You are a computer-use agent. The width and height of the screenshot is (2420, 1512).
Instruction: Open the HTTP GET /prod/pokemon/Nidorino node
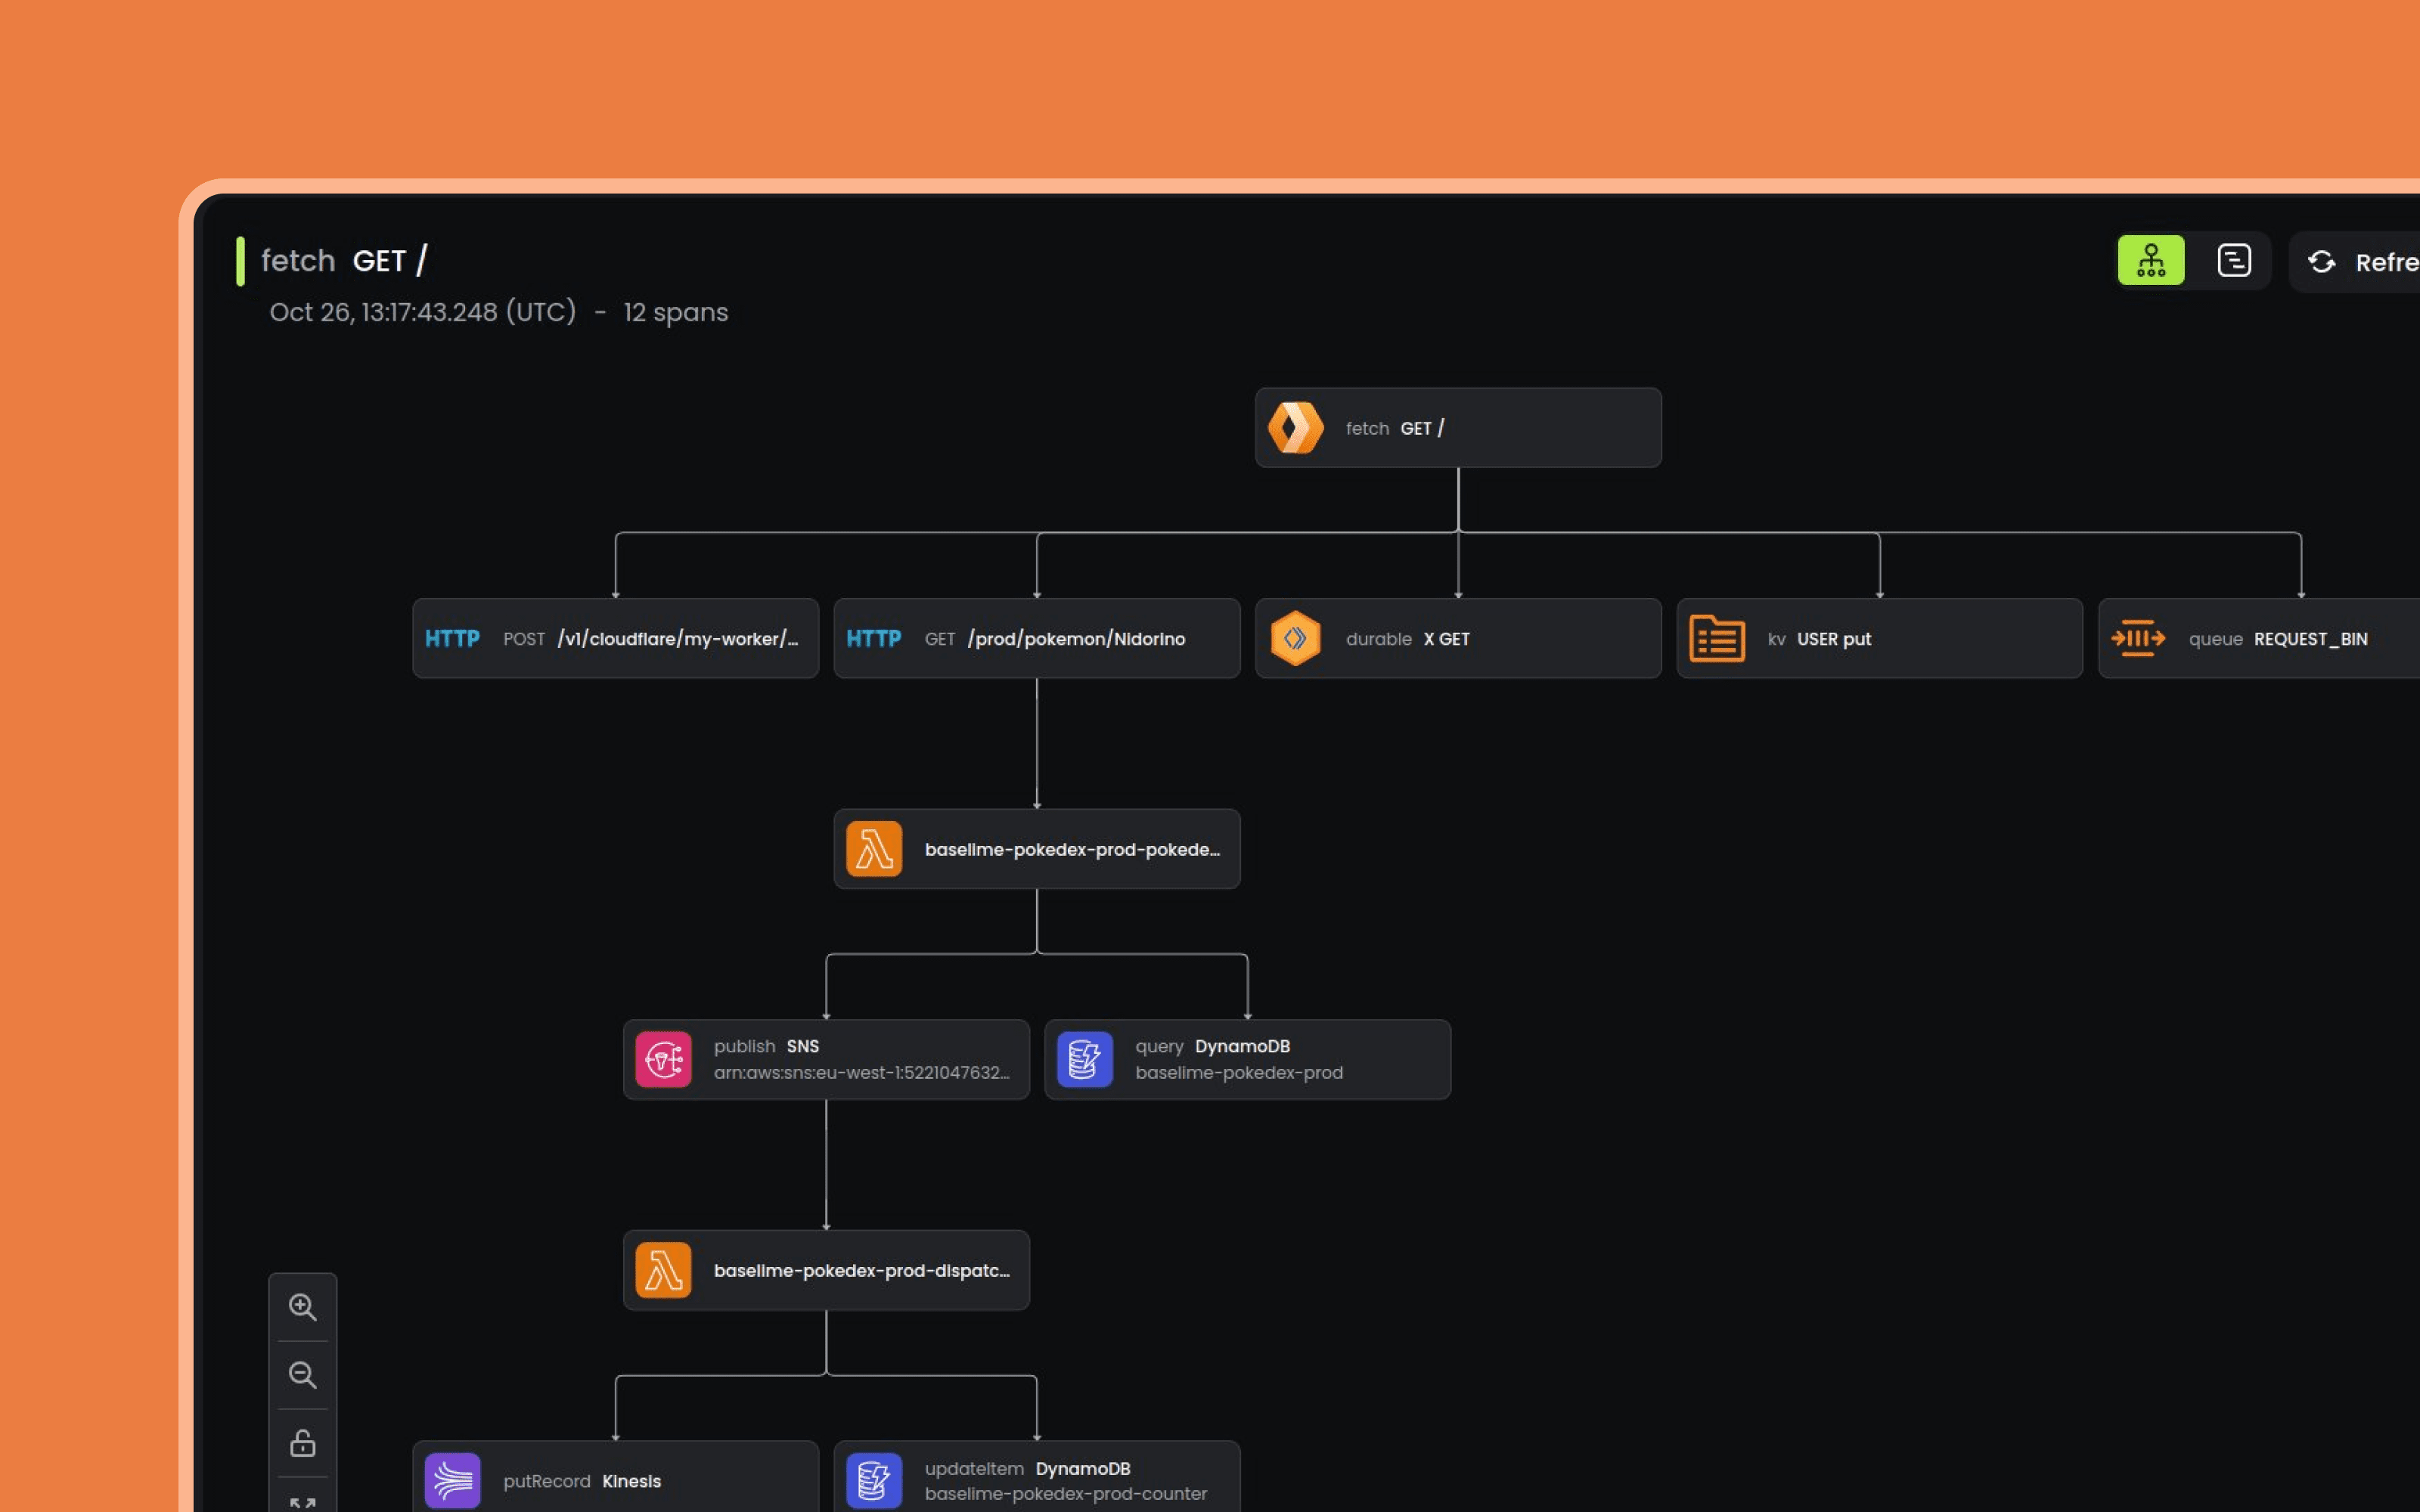(1036, 638)
